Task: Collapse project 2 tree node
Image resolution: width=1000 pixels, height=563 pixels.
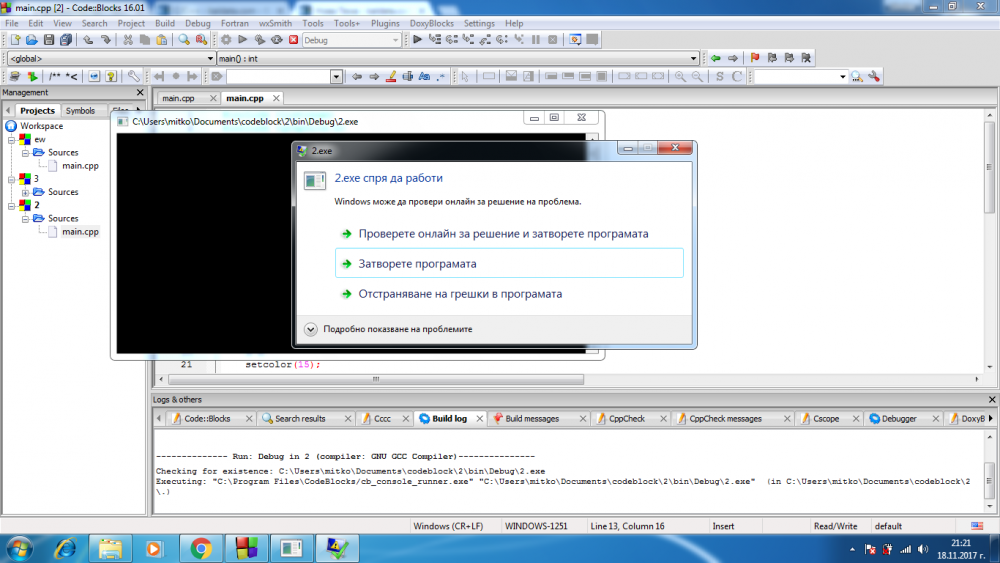Action: (x=11, y=205)
